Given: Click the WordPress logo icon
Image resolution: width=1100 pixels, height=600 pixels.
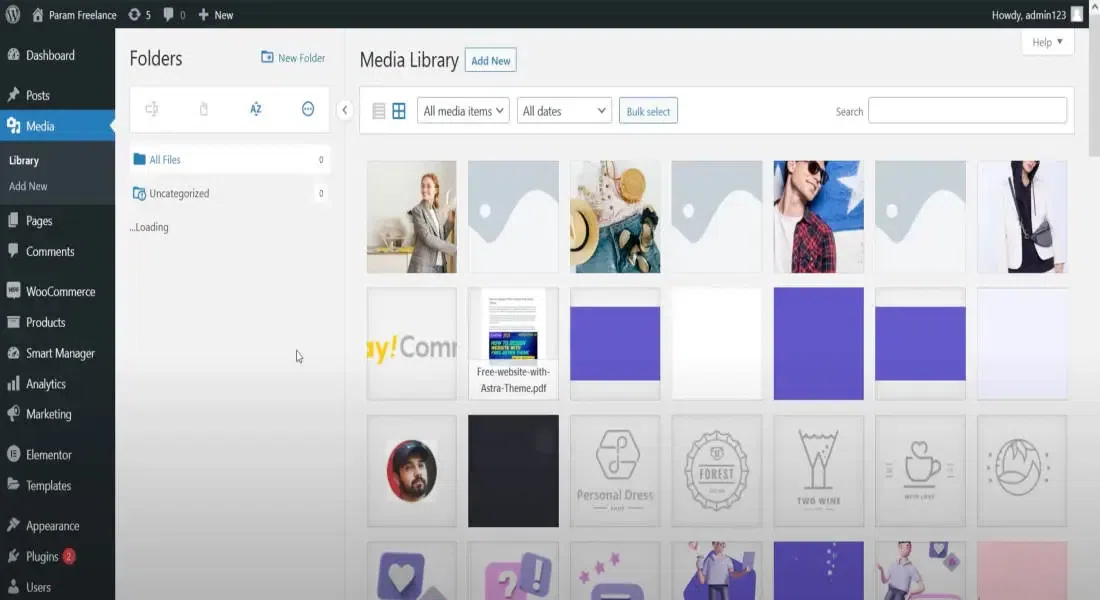Looking at the screenshot, I should pos(13,15).
